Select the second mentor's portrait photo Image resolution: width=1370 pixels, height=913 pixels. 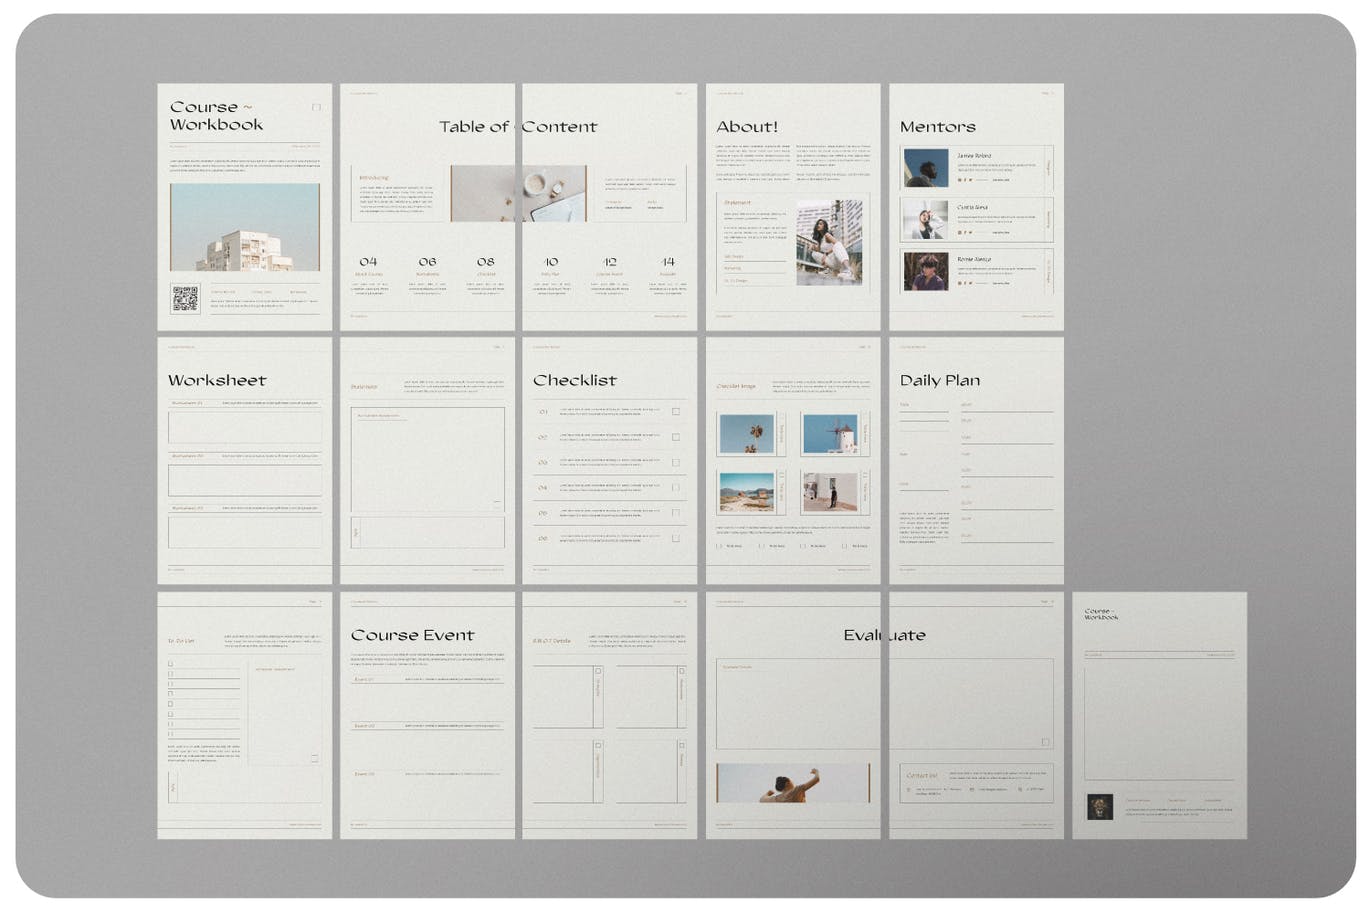coord(926,219)
